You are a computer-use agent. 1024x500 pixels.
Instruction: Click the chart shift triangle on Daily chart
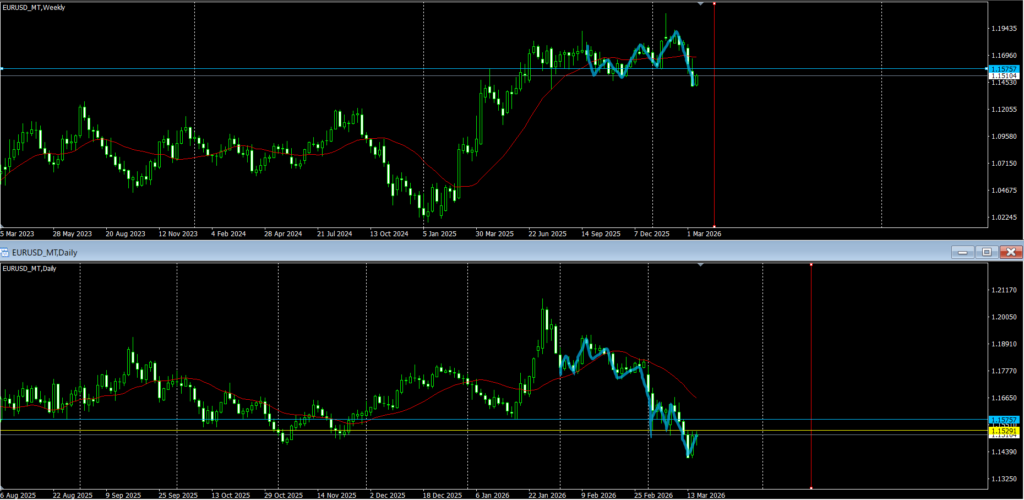coord(699,265)
